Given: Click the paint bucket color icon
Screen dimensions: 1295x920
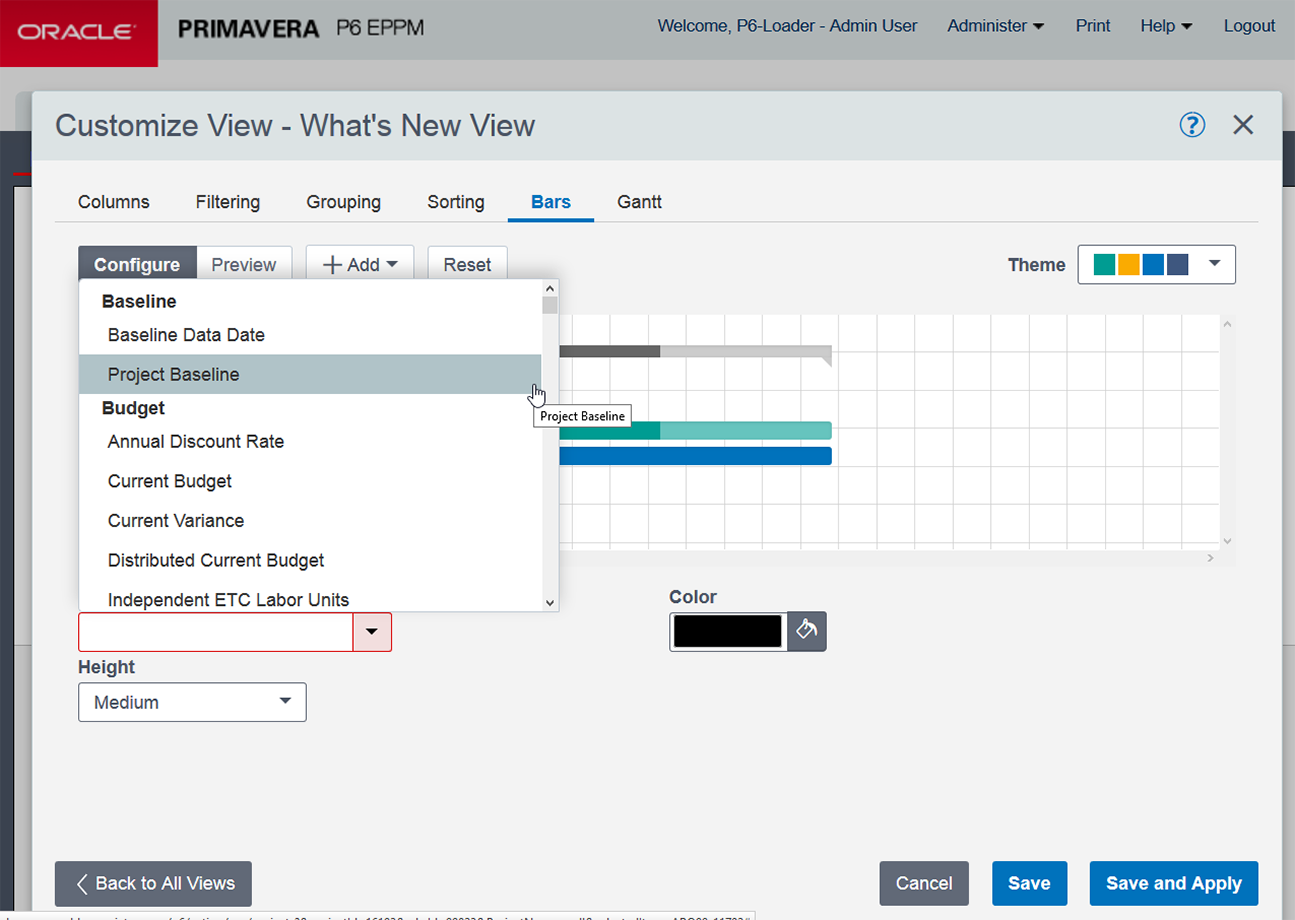Looking at the screenshot, I should point(807,632).
